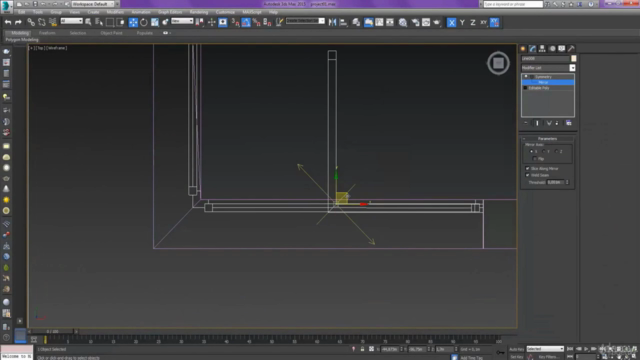Screen dimensions: 640x360
Task: Click the Align tool icon
Action: pyautogui.click(x=343, y=22)
